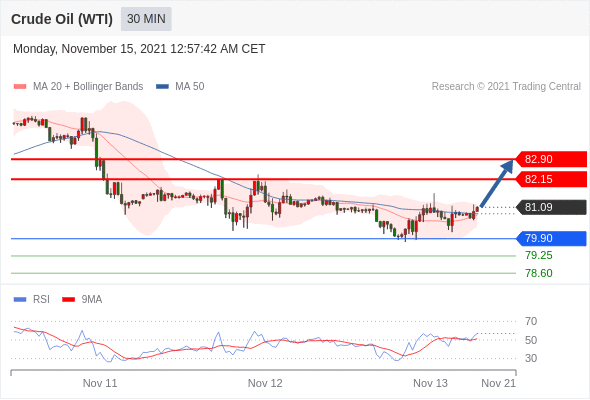Click the Nov 13 date axis label
The image size is (590, 400).
pos(430,383)
